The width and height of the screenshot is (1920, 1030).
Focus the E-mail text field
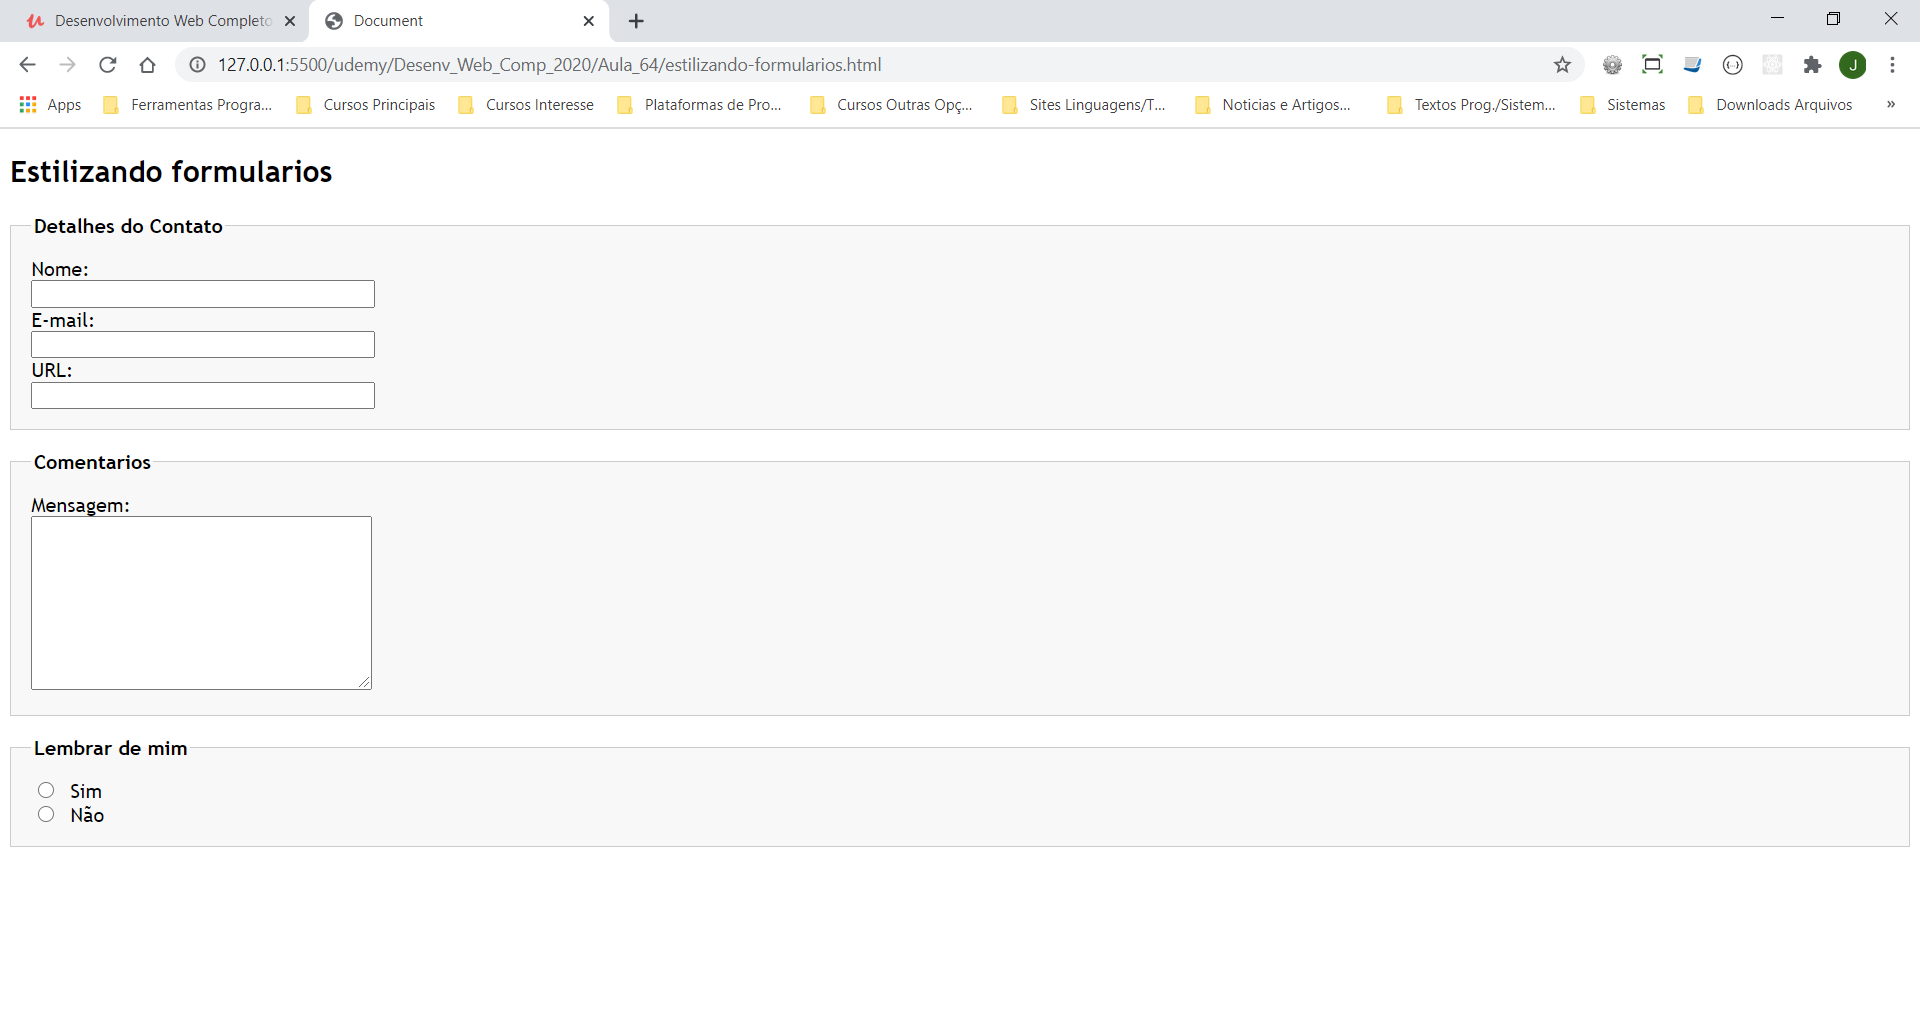coord(203,345)
